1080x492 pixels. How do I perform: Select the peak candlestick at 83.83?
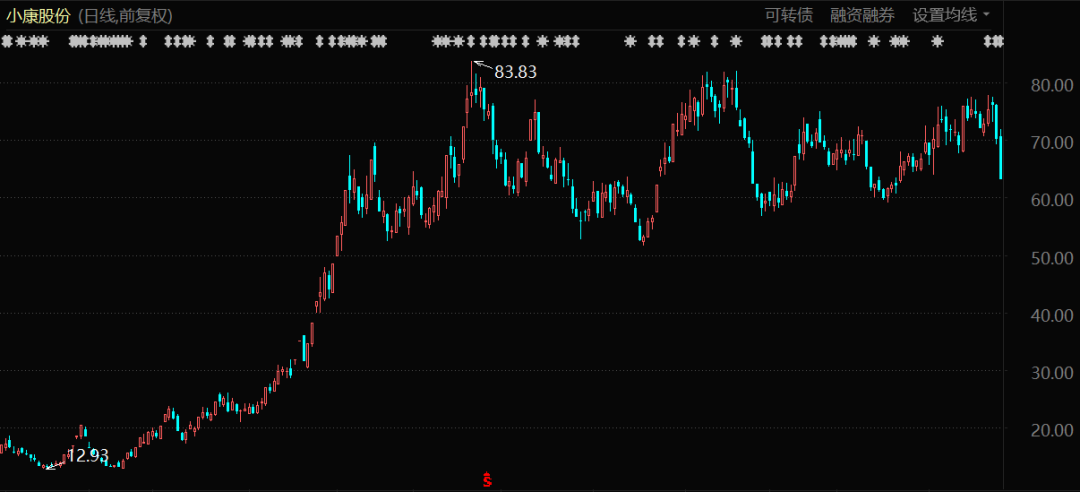pyautogui.click(x=472, y=86)
